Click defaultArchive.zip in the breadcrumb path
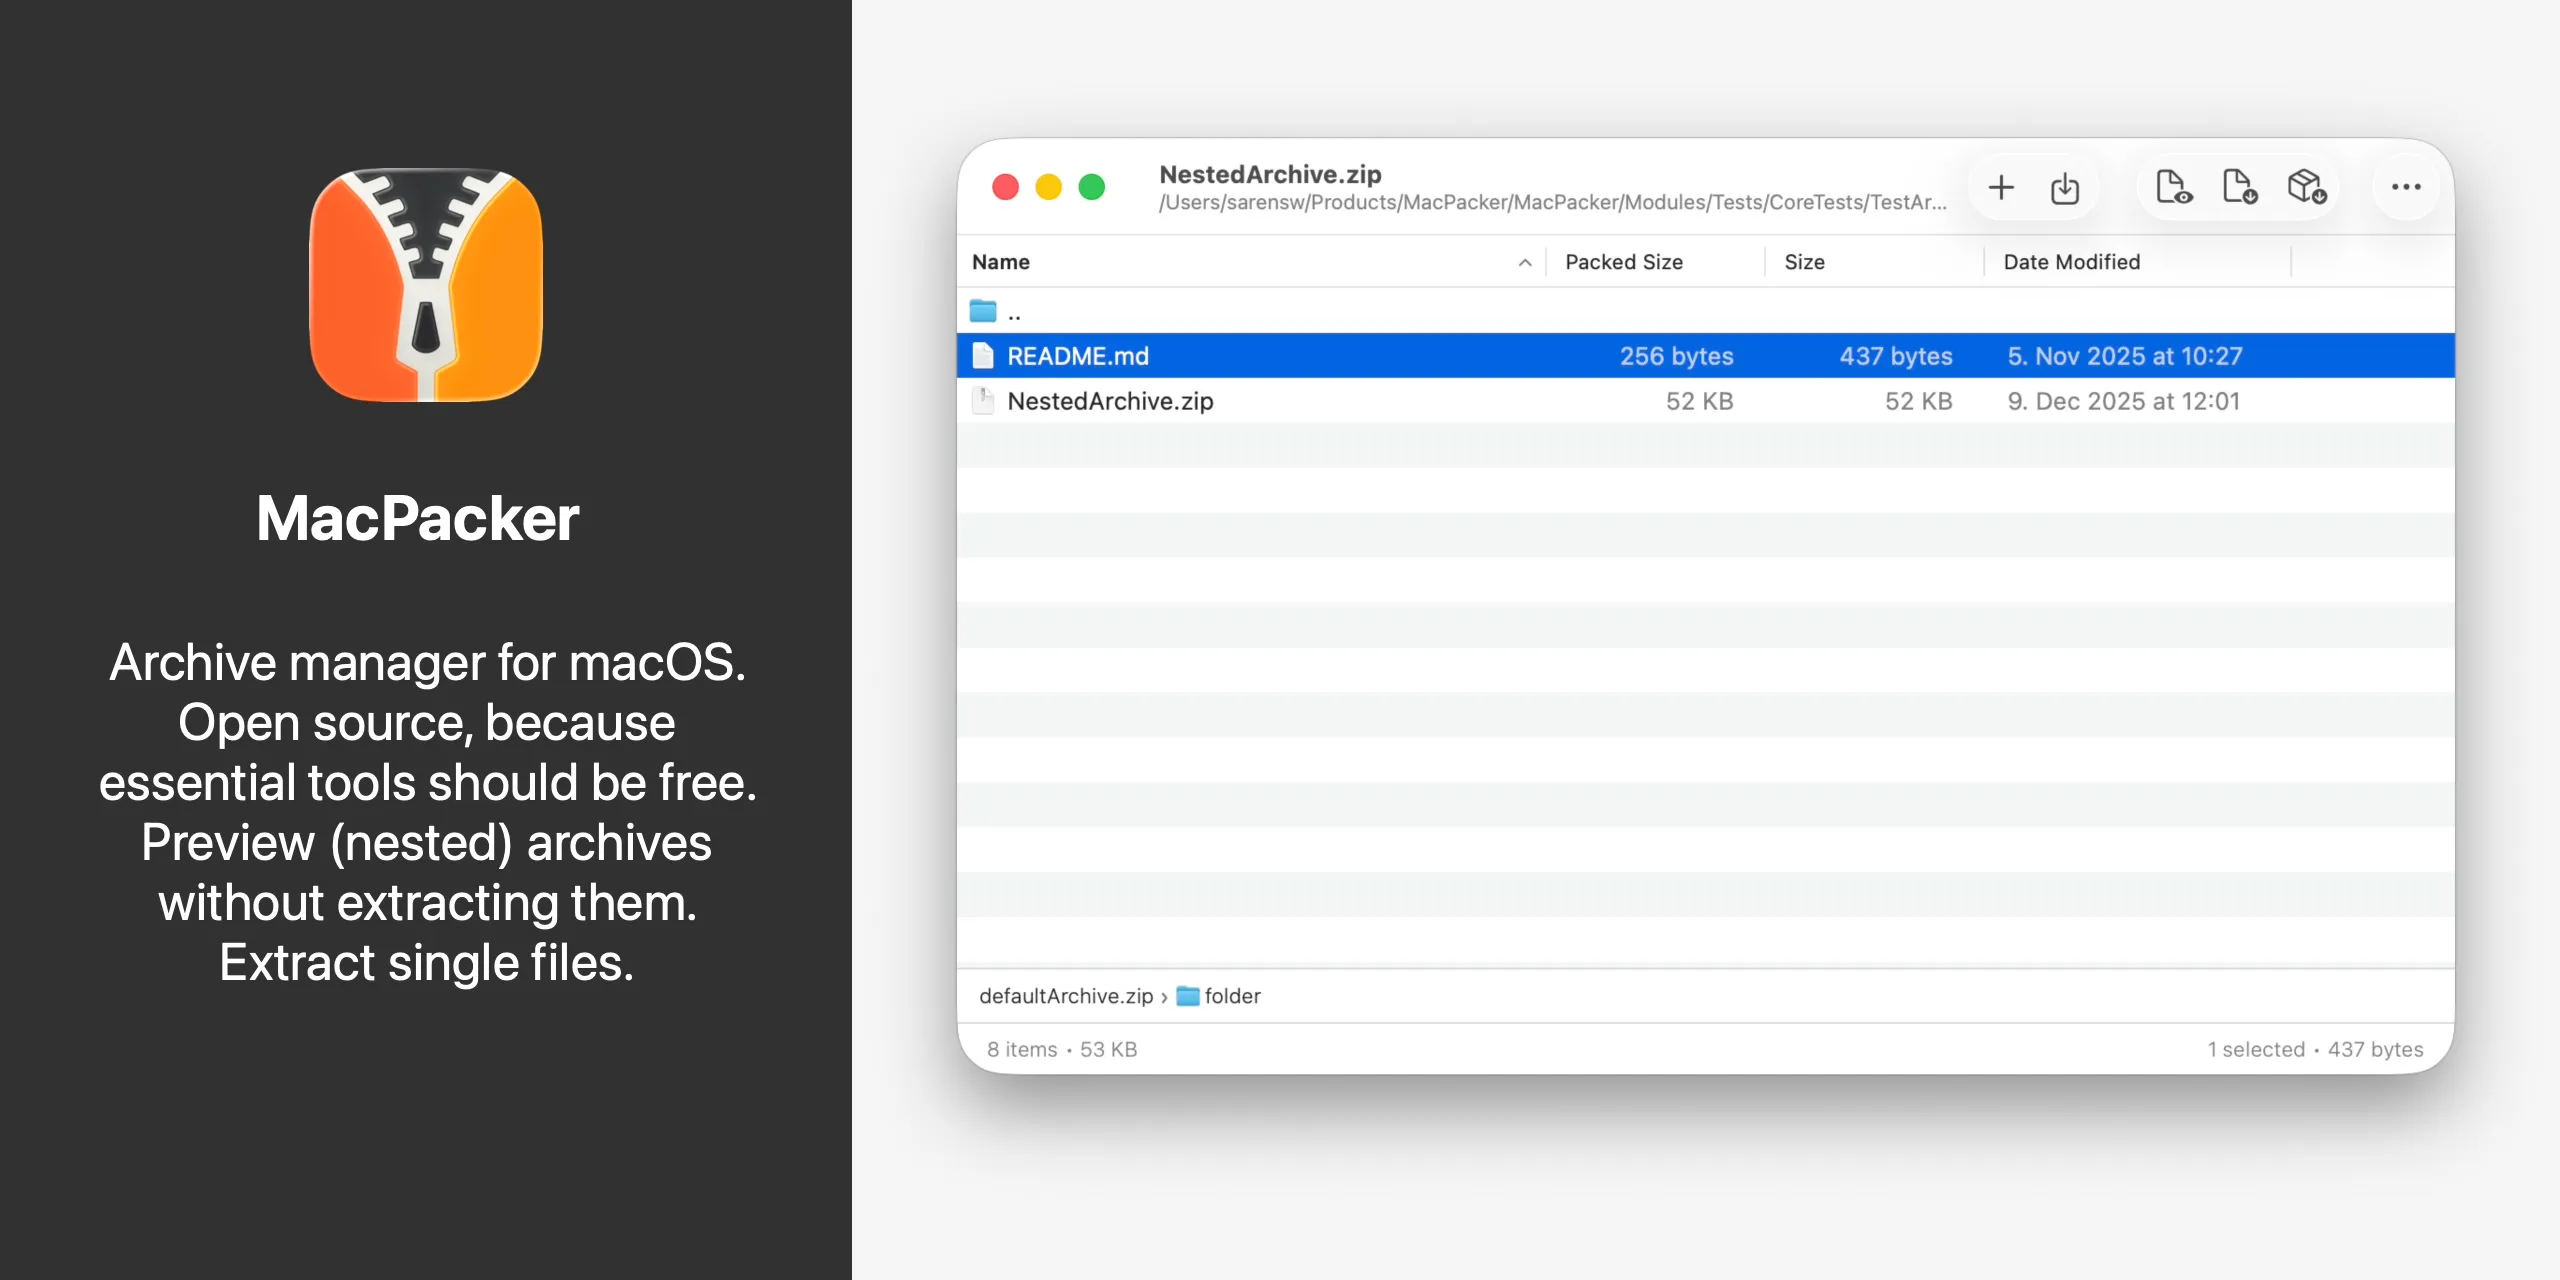Image resolution: width=2560 pixels, height=1280 pixels. (x=1066, y=996)
